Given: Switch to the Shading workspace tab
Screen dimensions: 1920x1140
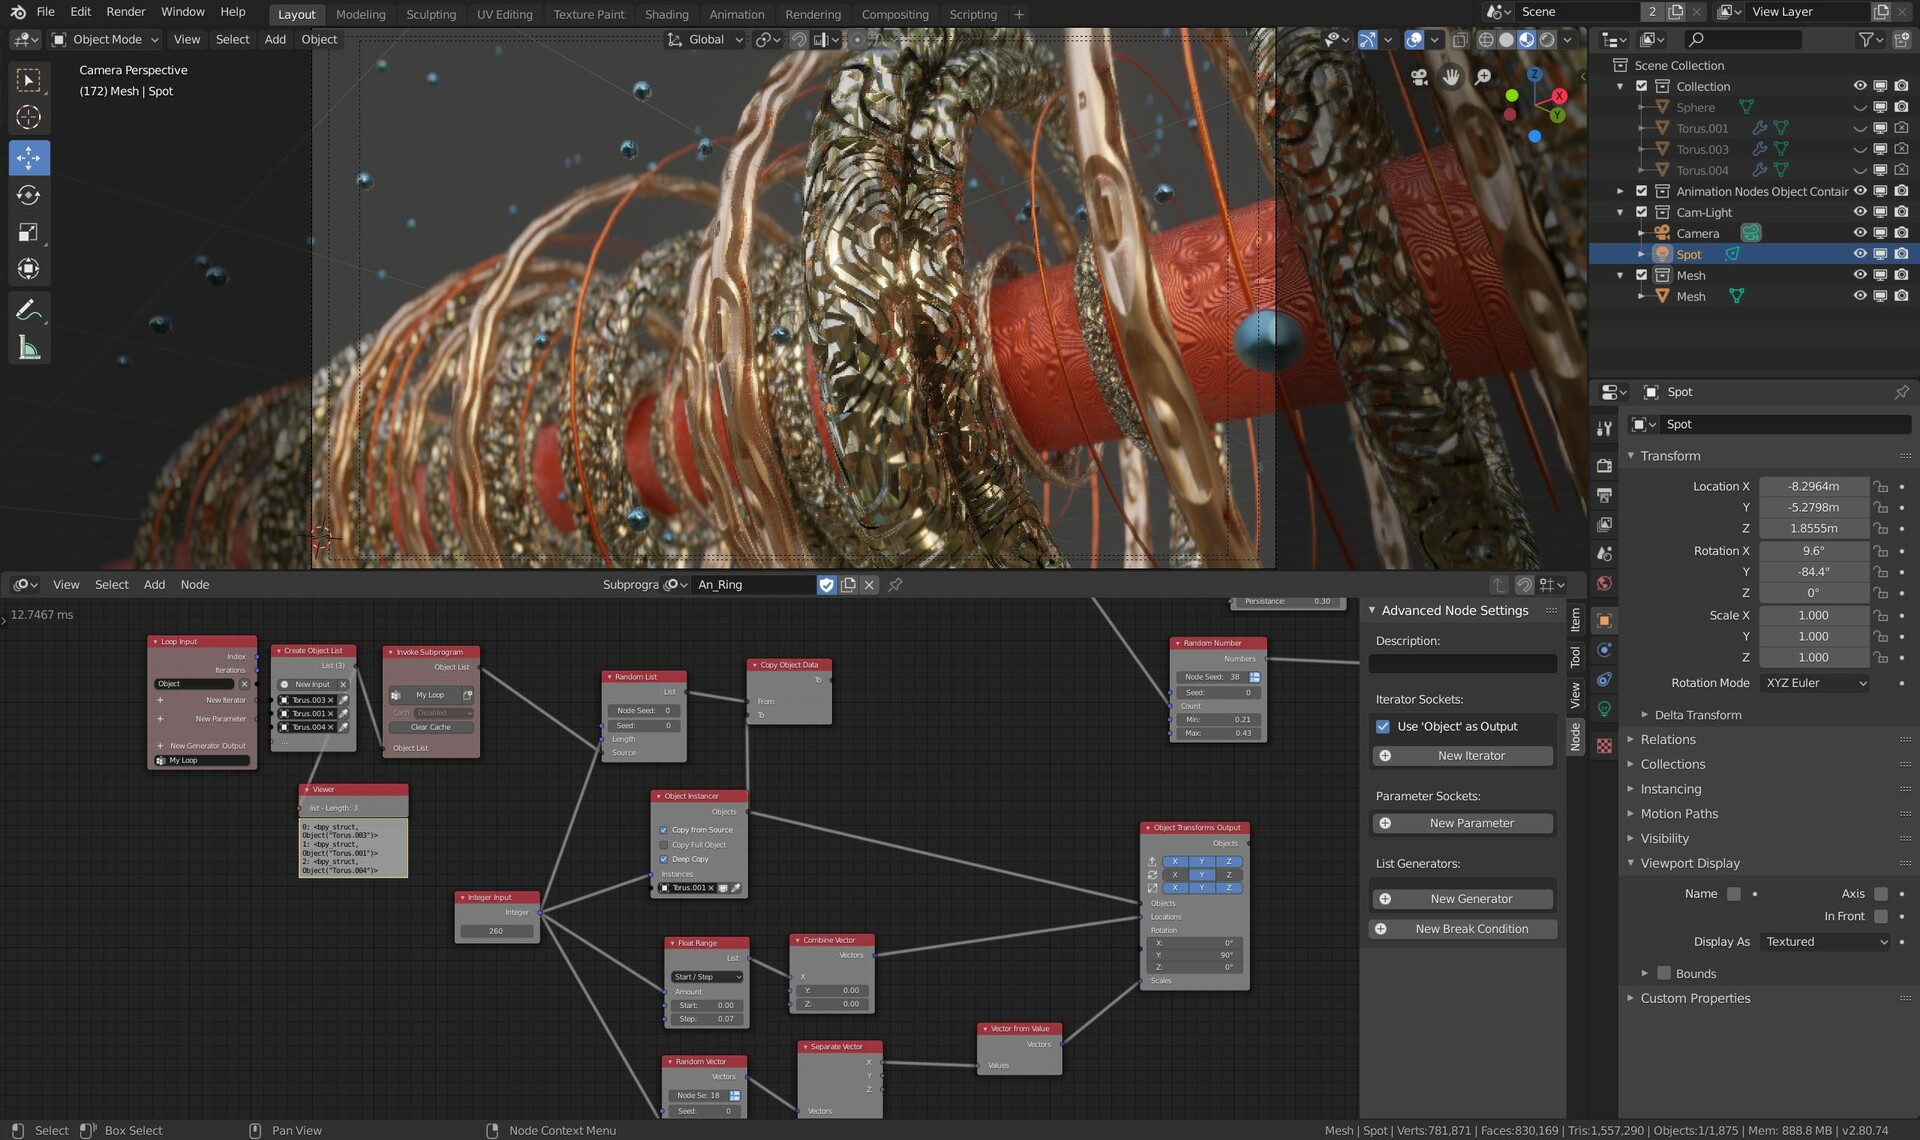Looking at the screenshot, I should (x=666, y=14).
